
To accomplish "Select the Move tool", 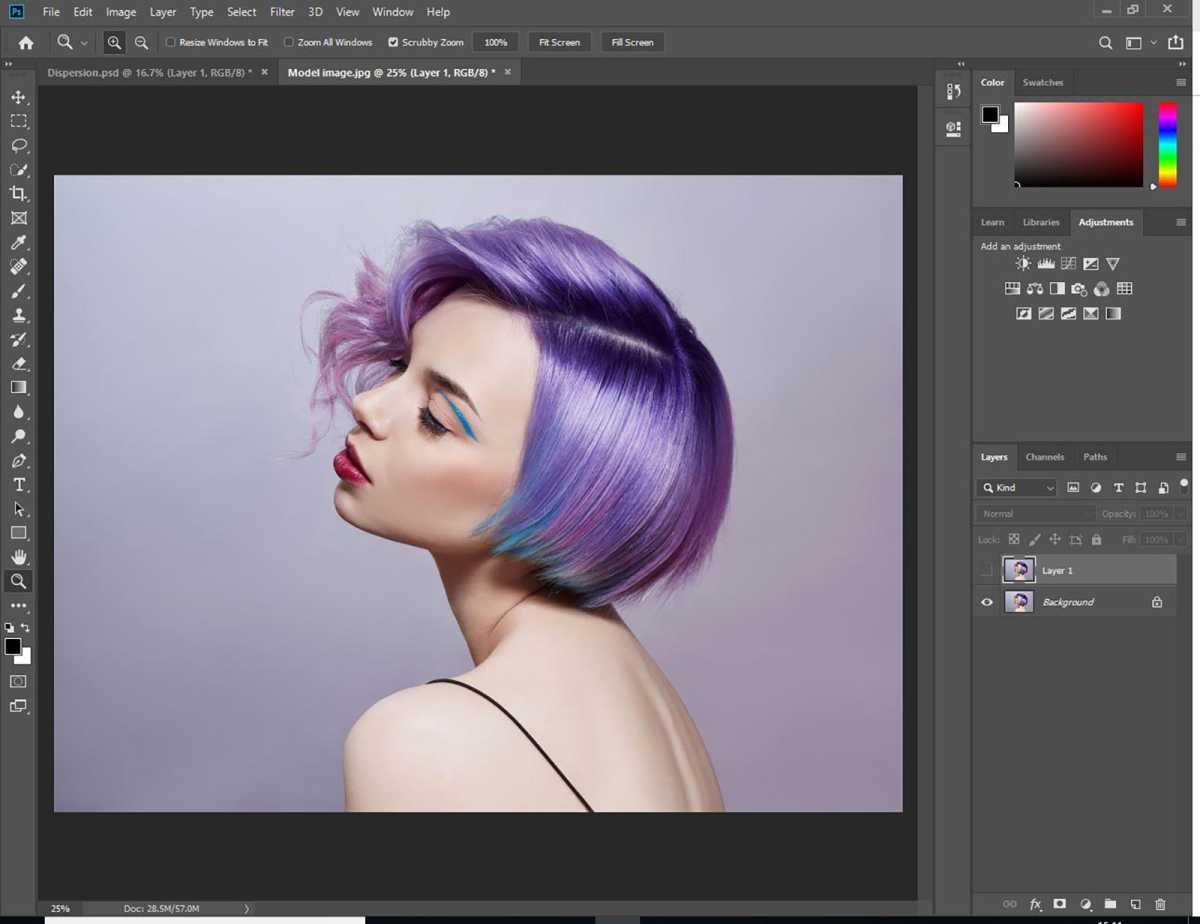I will coord(18,97).
